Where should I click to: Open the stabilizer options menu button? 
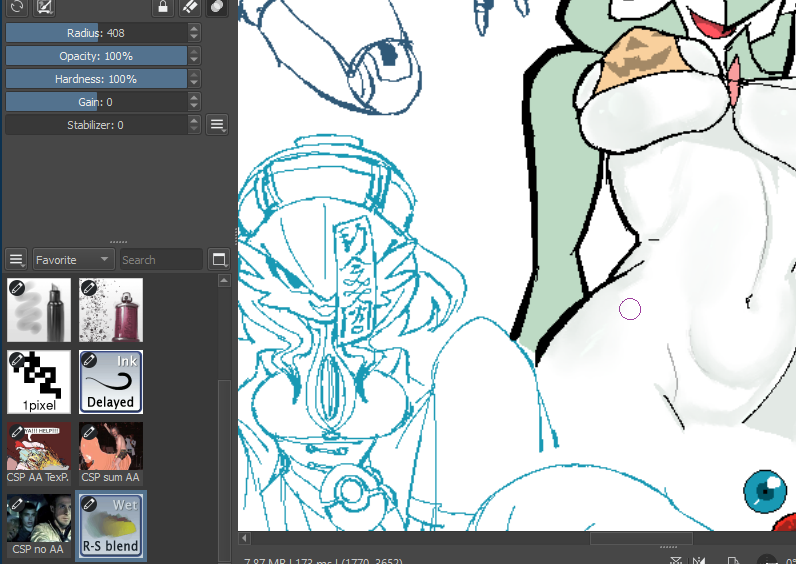coord(217,125)
